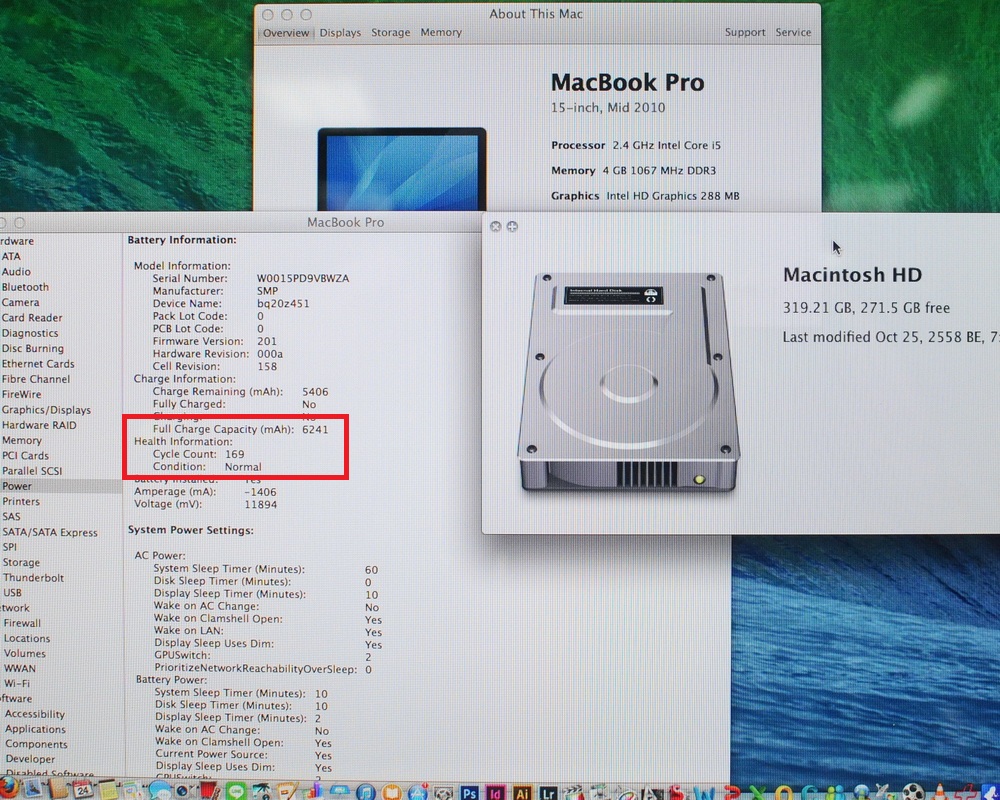Viewport: 1000px width, 800px height.
Task: Open Final Cut Pro clapperboard icon
Action: pyautogui.click(x=573, y=792)
